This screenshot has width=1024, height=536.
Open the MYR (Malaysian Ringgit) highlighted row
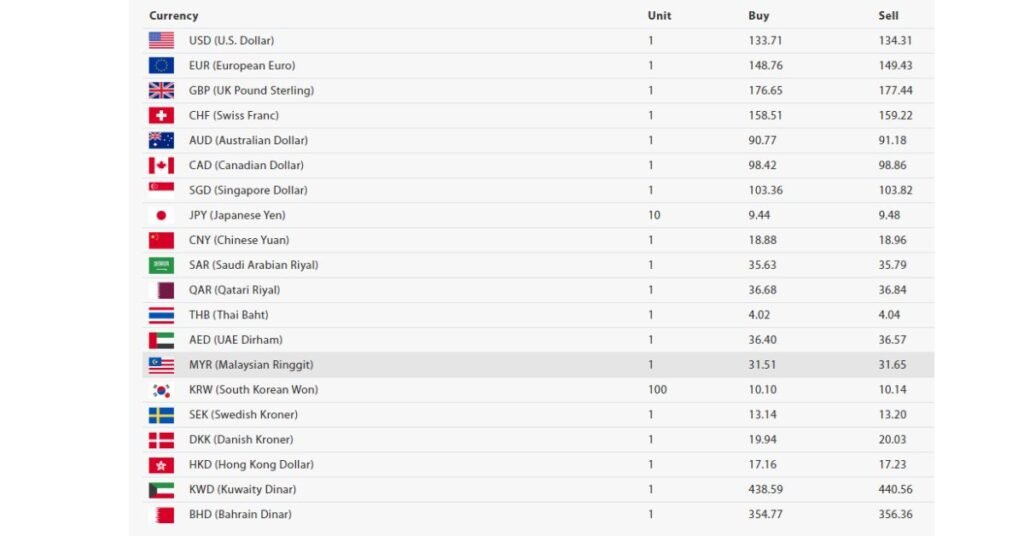point(538,365)
